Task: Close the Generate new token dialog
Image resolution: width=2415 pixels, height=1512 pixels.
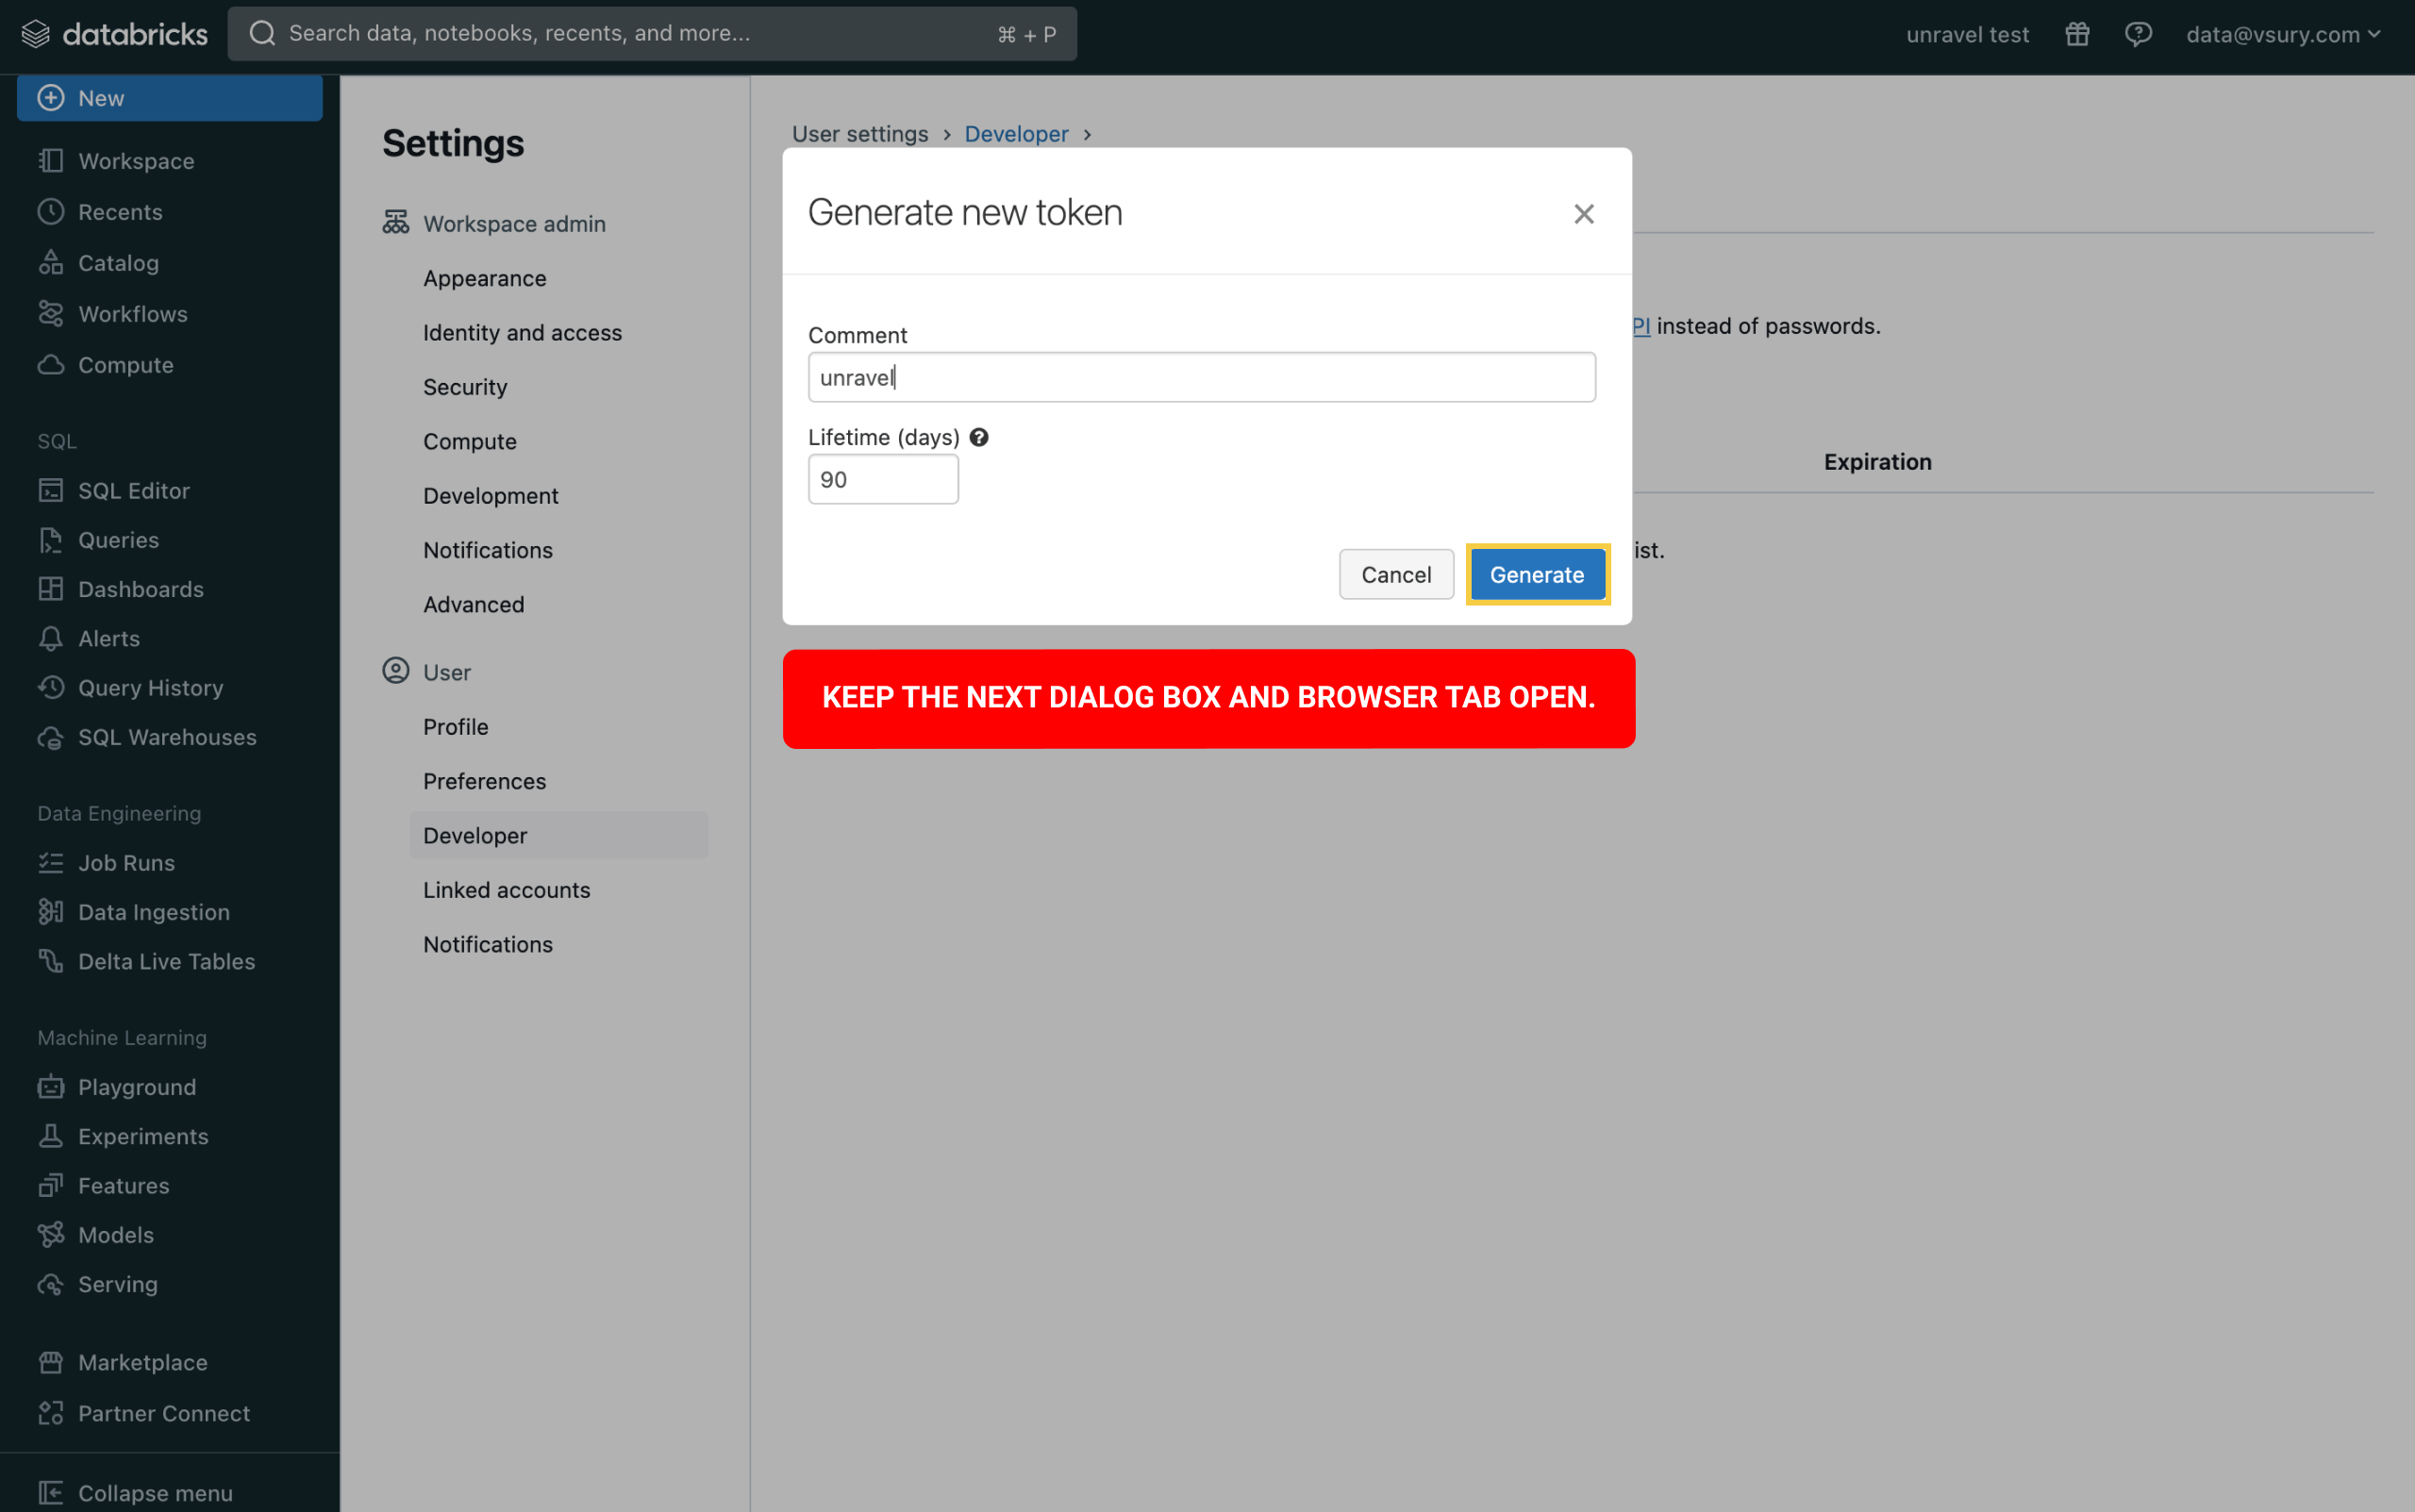Action: point(1583,214)
